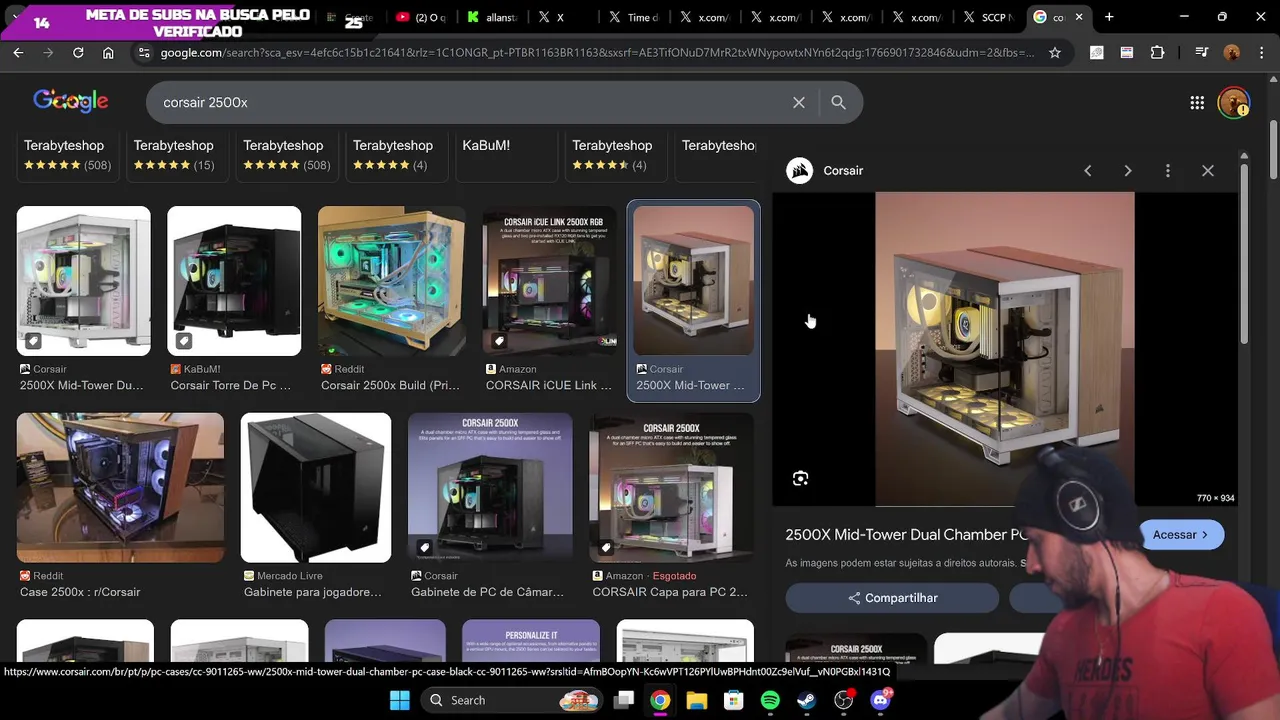The image size is (1280, 720).
Task: Switch to the Kick allanst tab
Action: click(x=492, y=17)
